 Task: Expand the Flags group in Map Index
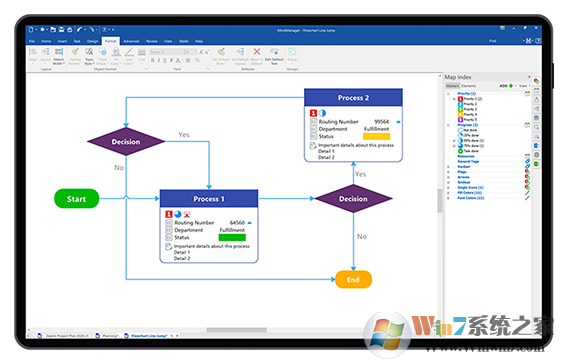coord(448,172)
